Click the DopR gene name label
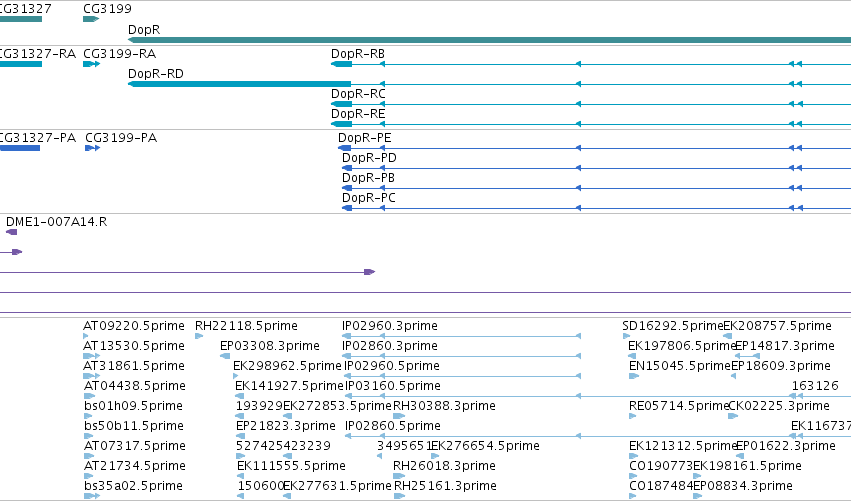851x501 pixels. point(144,30)
